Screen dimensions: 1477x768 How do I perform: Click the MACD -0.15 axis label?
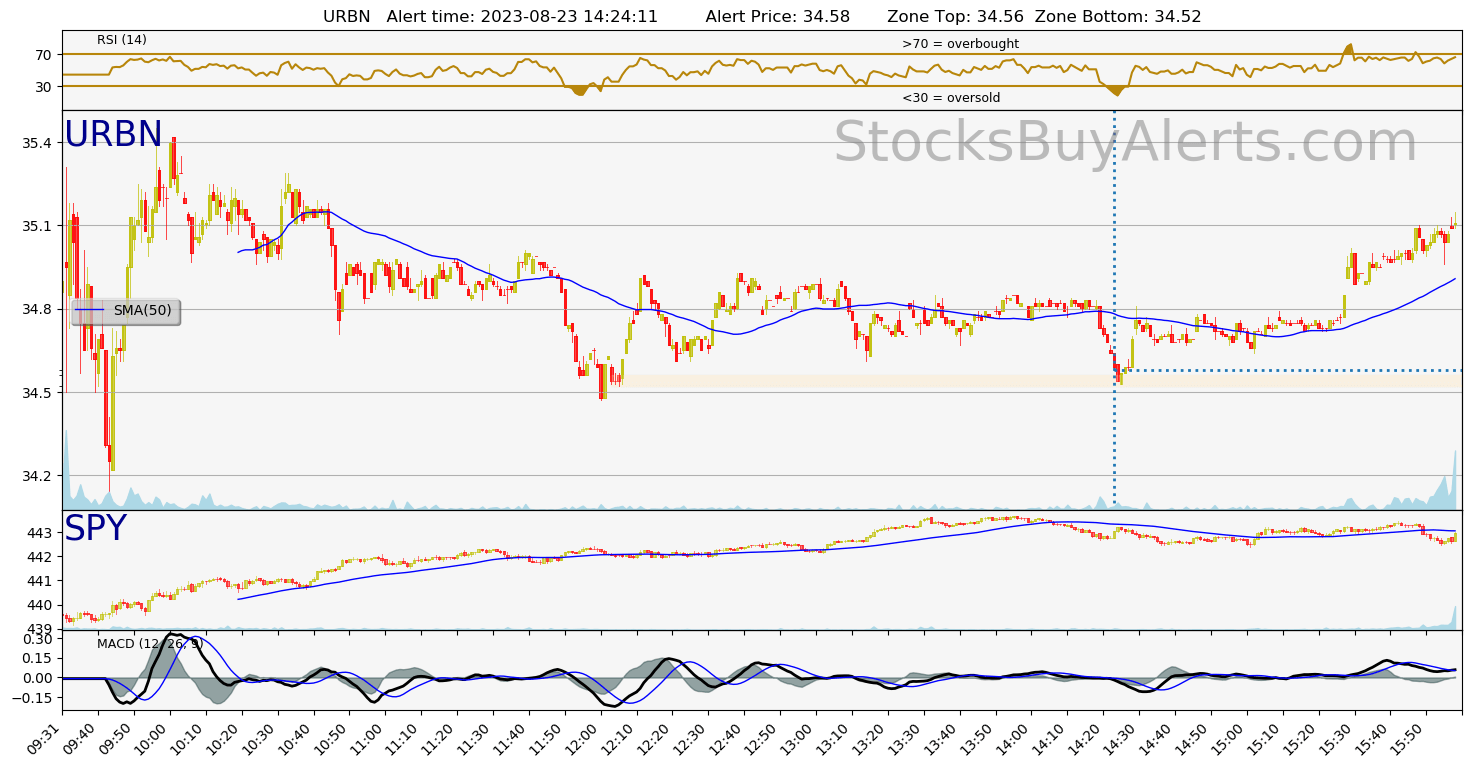click(32, 698)
